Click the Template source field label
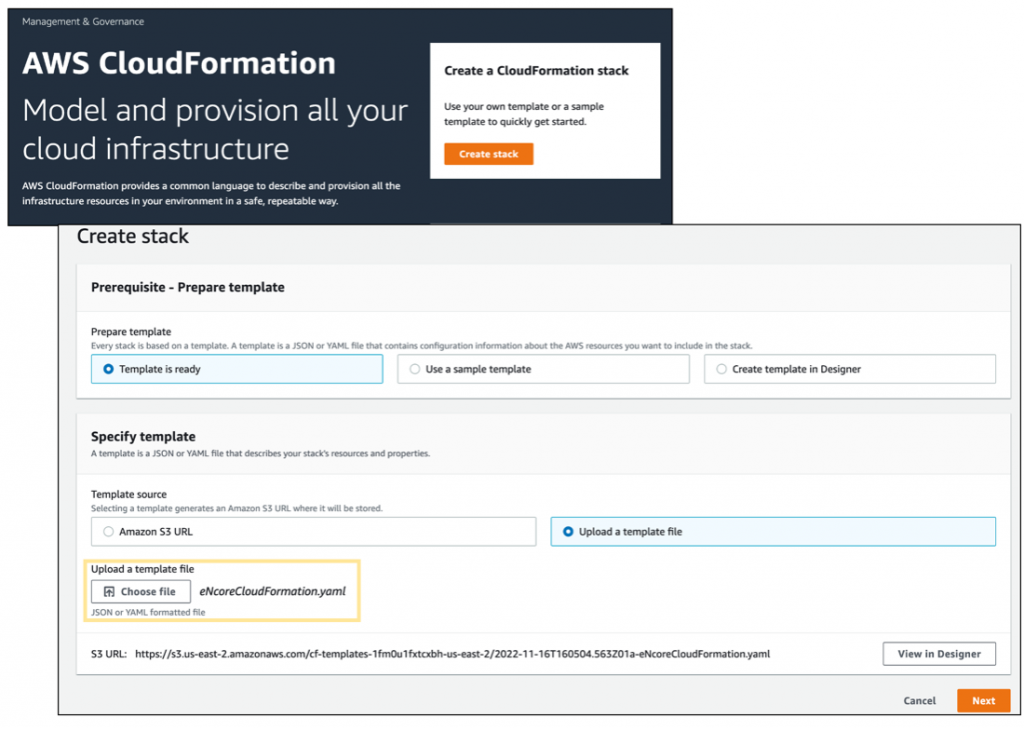This screenshot has height=731, width=1024. [129, 494]
